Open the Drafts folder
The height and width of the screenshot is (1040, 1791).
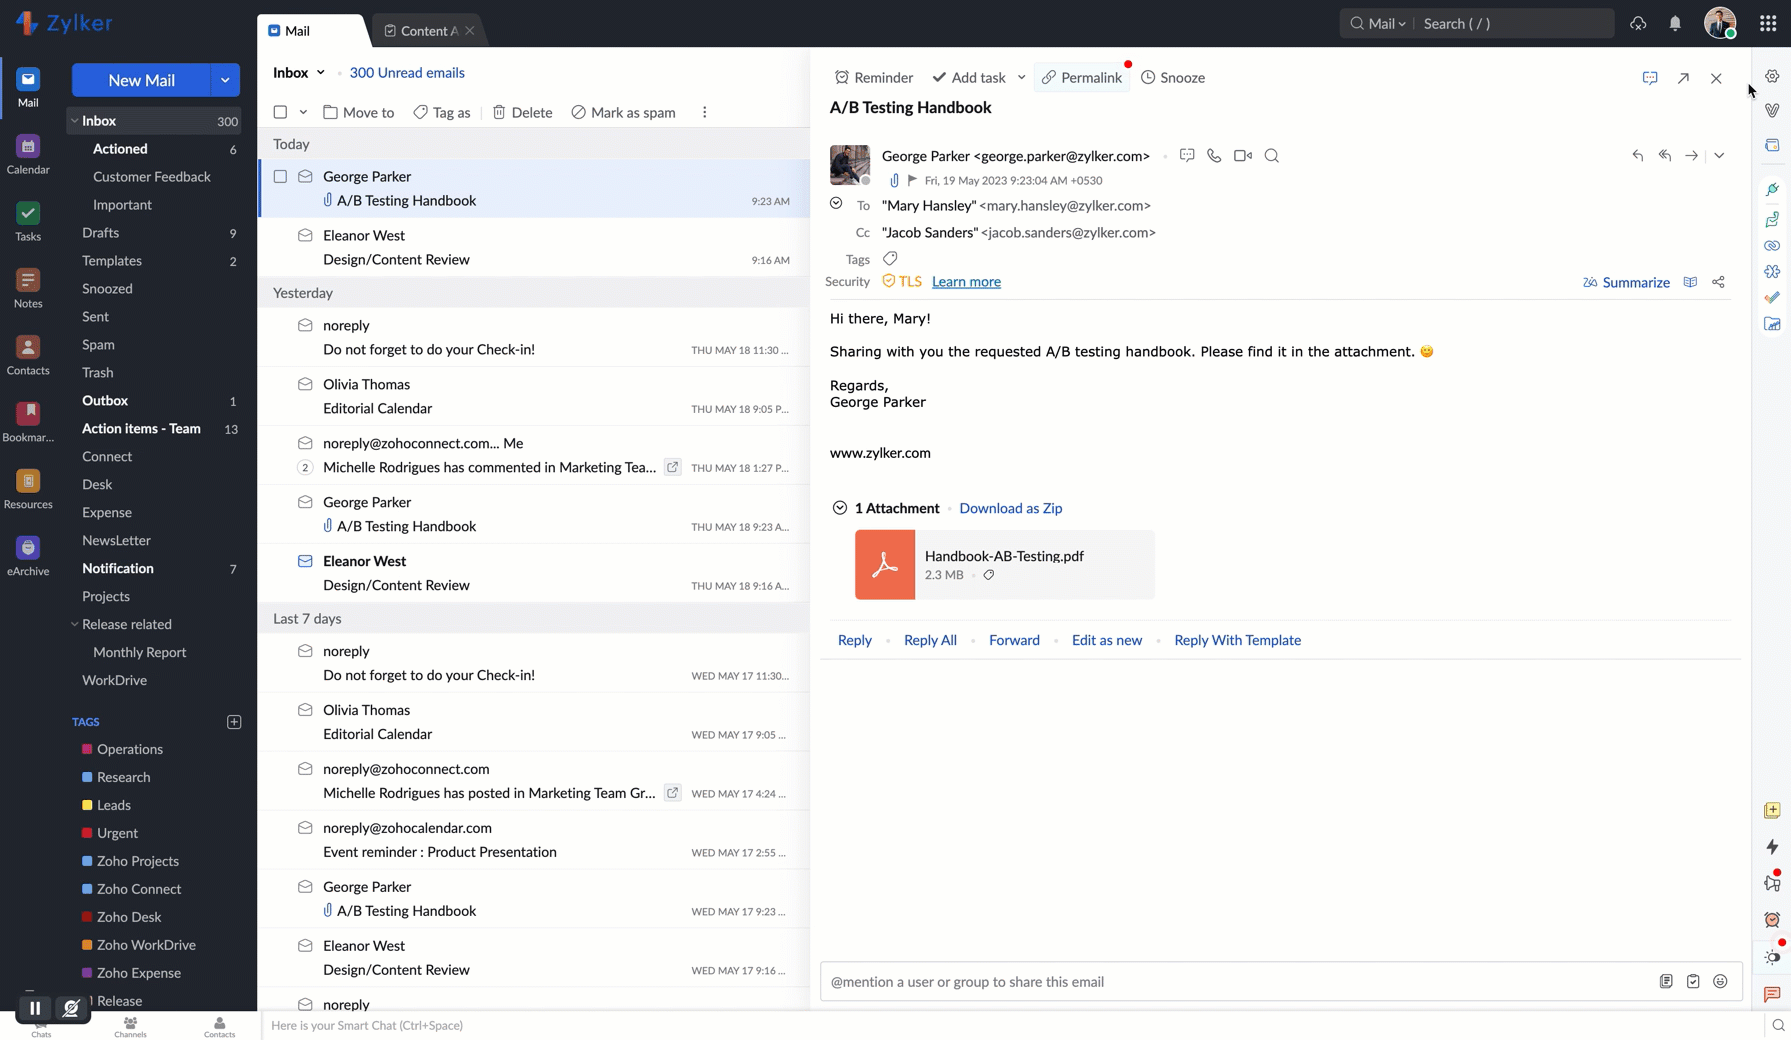pyautogui.click(x=100, y=233)
